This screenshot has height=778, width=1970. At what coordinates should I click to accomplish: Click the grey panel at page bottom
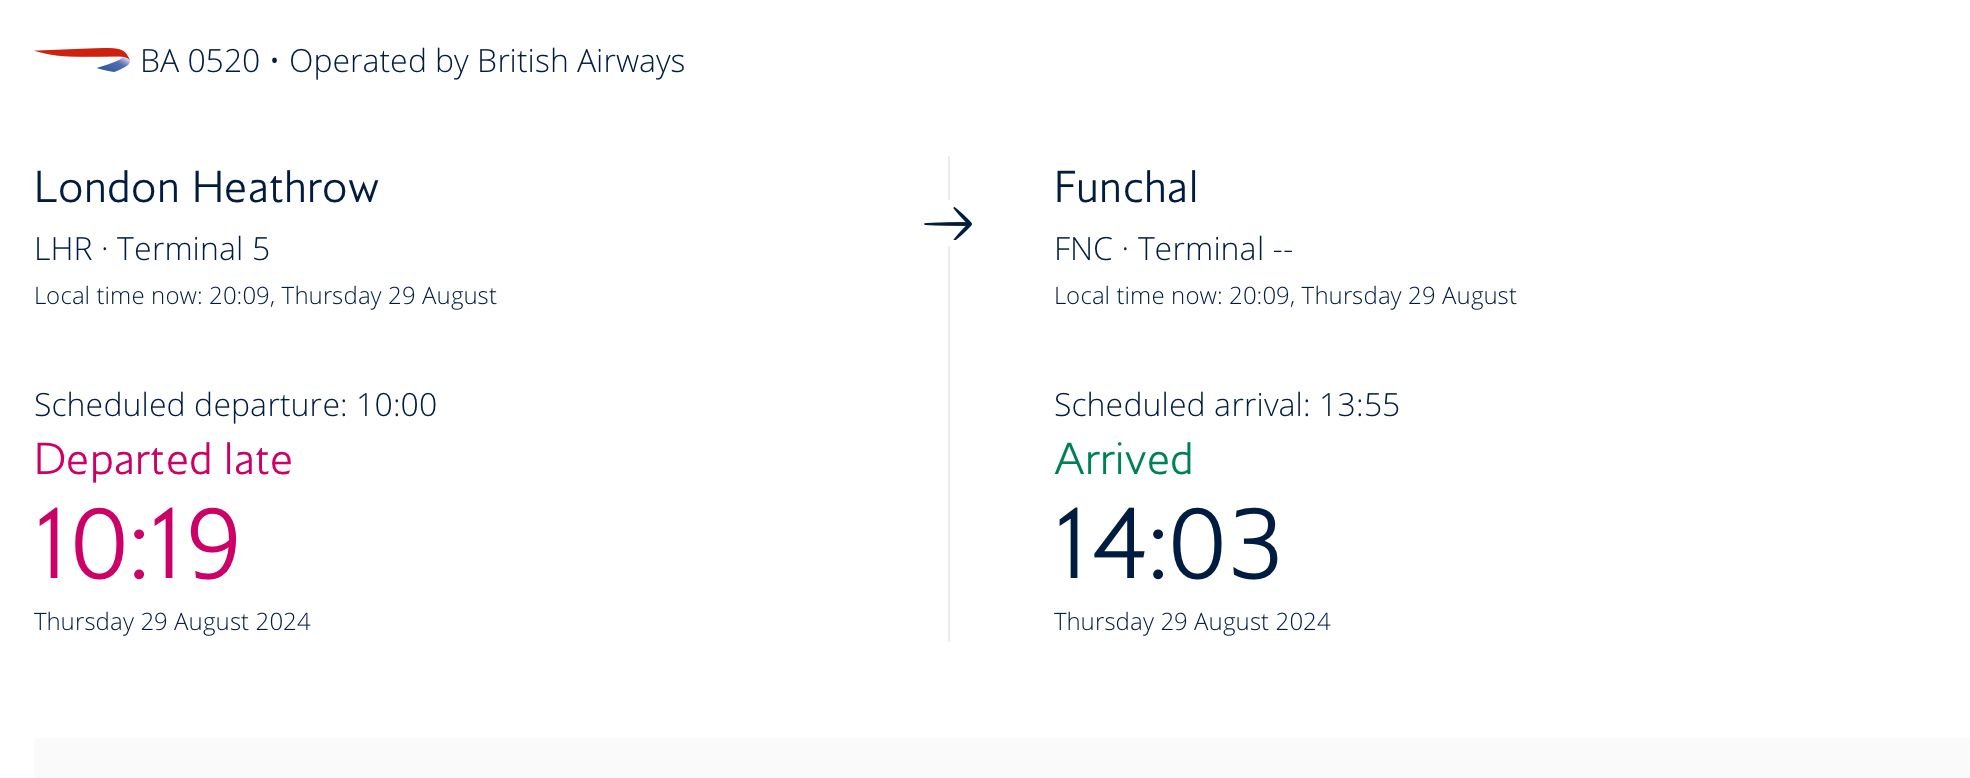click(1000, 758)
